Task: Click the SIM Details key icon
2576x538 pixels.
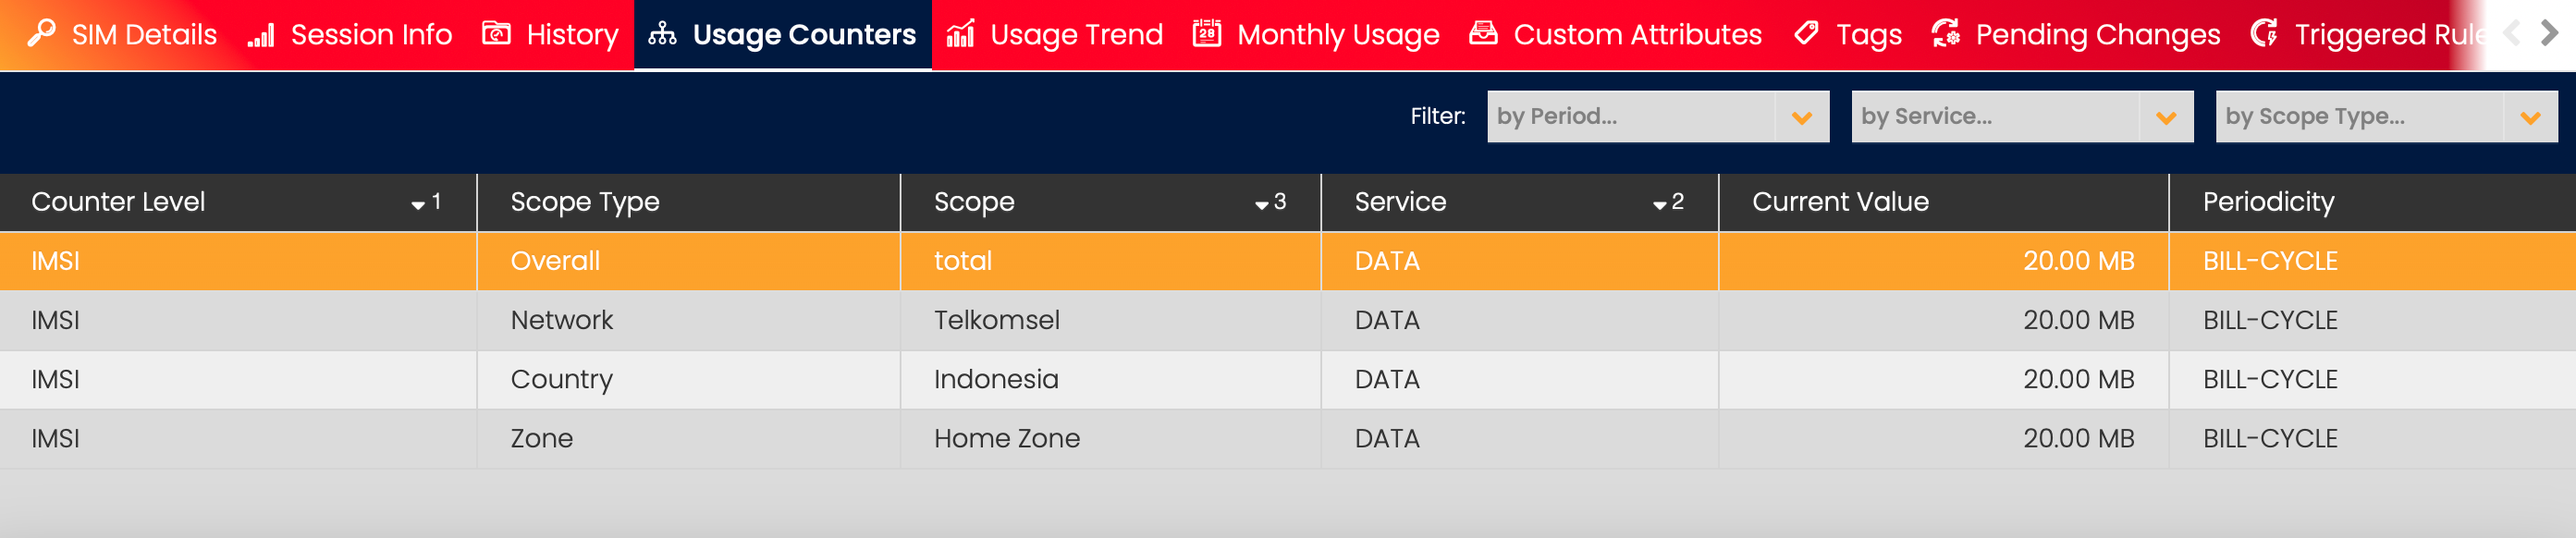Action: click(41, 34)
